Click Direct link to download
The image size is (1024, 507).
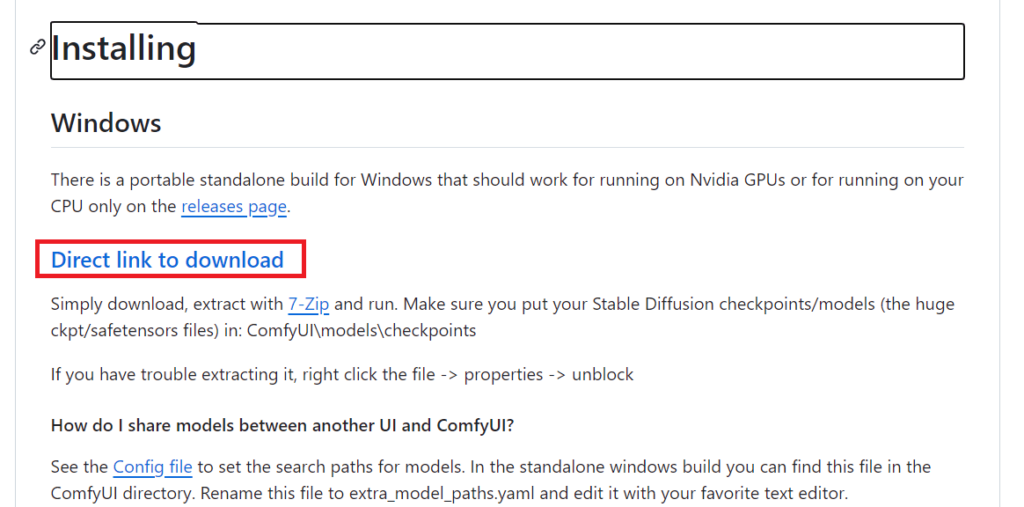[x=167, y=260]
